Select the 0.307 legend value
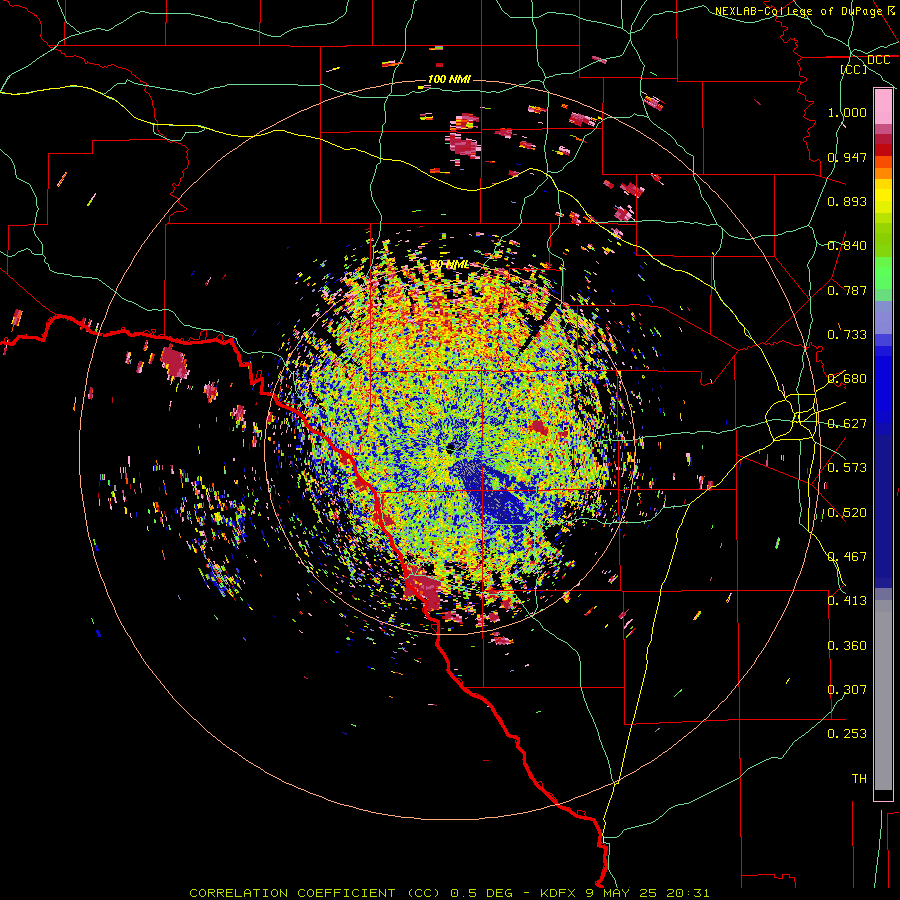The image size is (900, 900). coord(847,690)
